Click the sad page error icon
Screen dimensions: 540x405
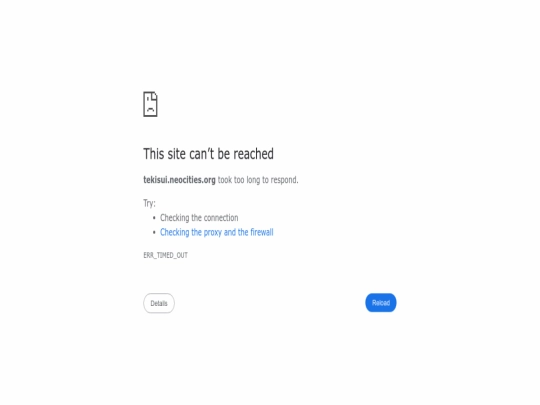(150, 104)
